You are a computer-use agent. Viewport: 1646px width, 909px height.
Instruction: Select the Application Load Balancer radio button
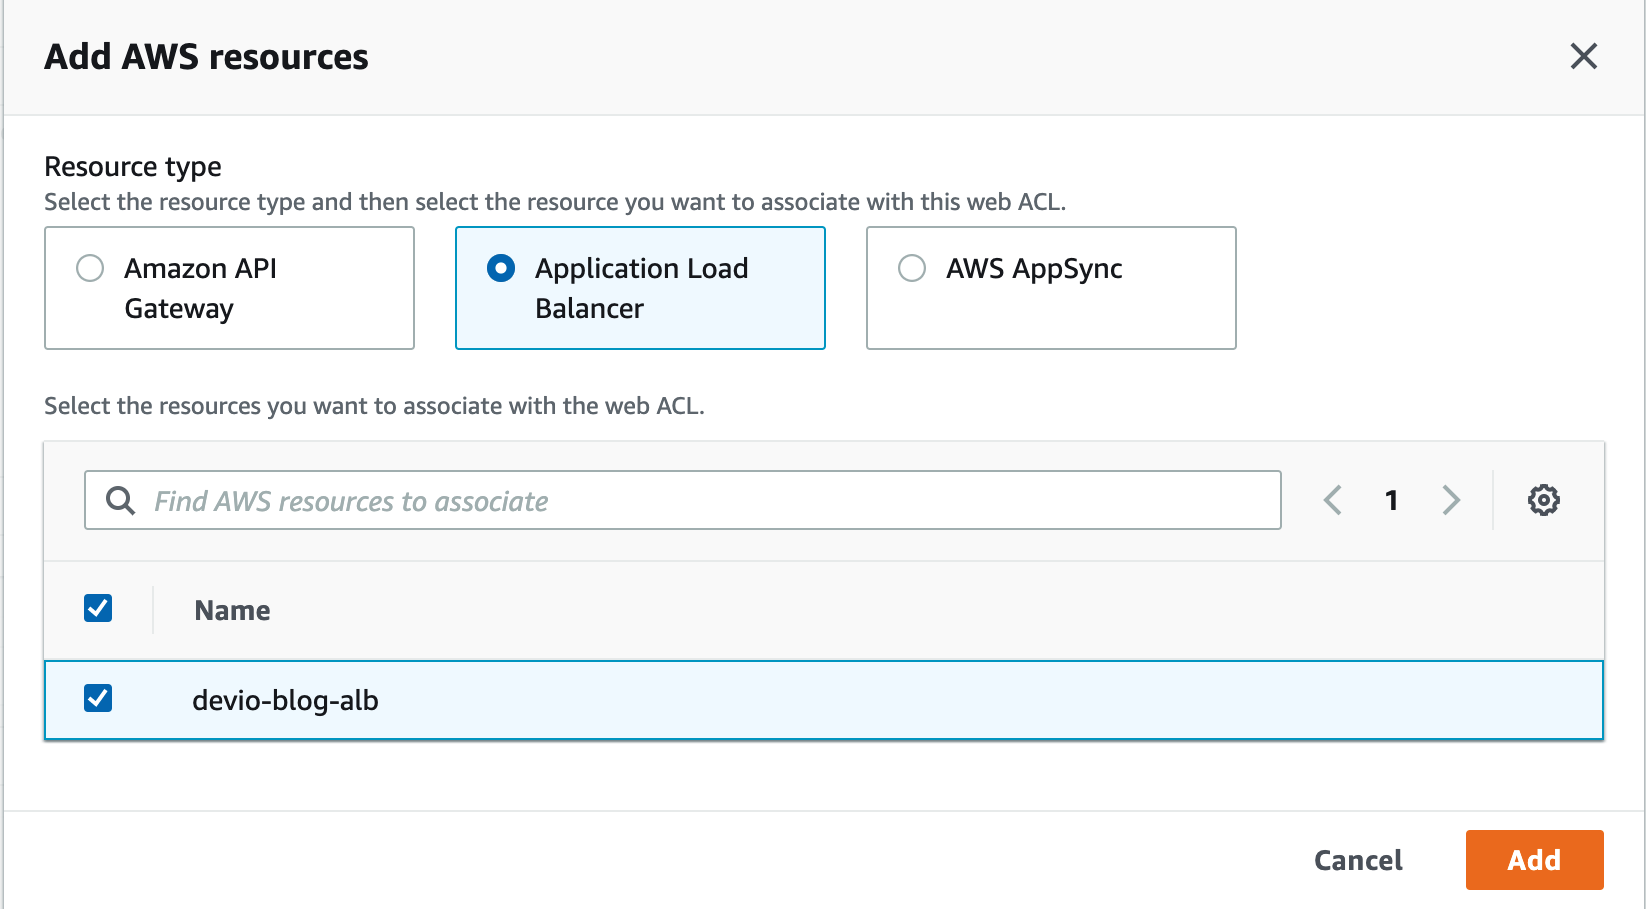click(502, 268)
